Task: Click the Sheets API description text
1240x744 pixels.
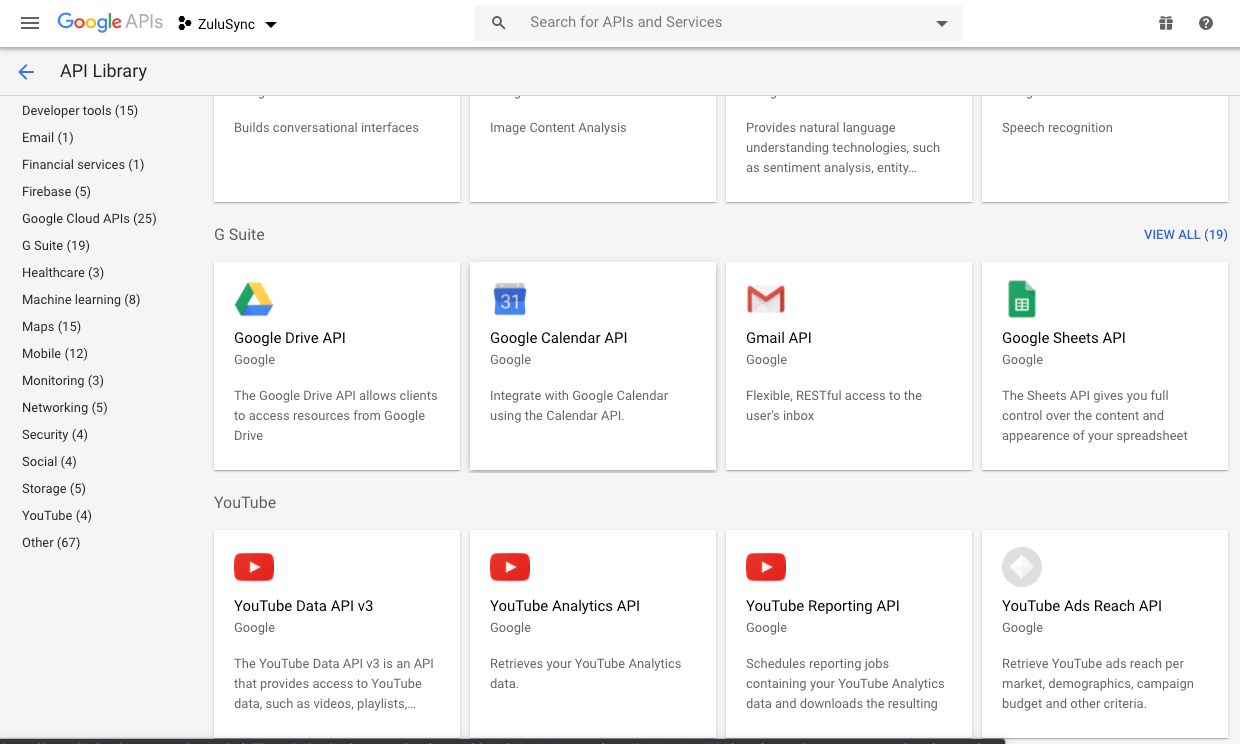Action: coord(1095,416)
